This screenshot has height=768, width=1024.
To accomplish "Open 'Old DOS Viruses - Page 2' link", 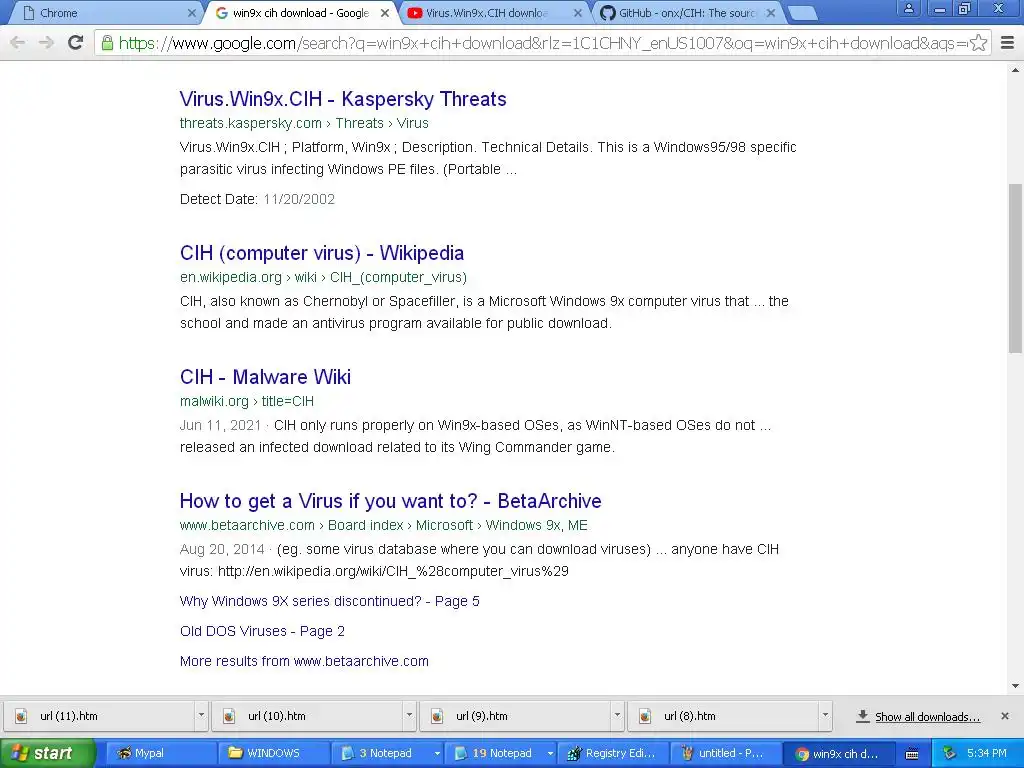I will (x=262, y=632).
